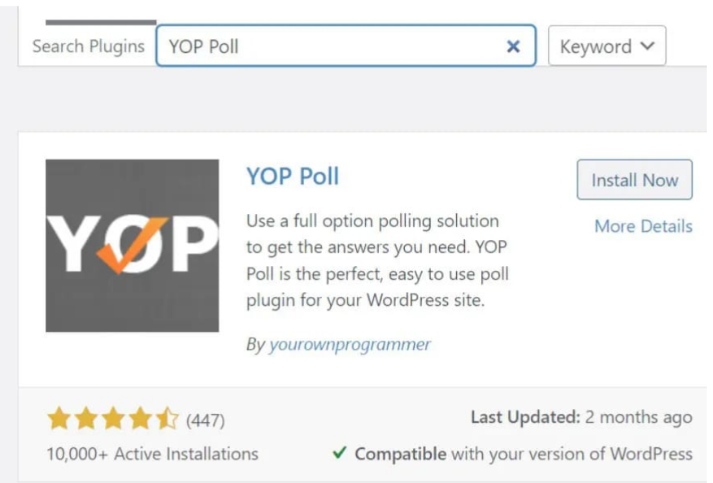
Task: Click the chevron arrow on Keyword dropdown
Action: [x=647, y=46]
